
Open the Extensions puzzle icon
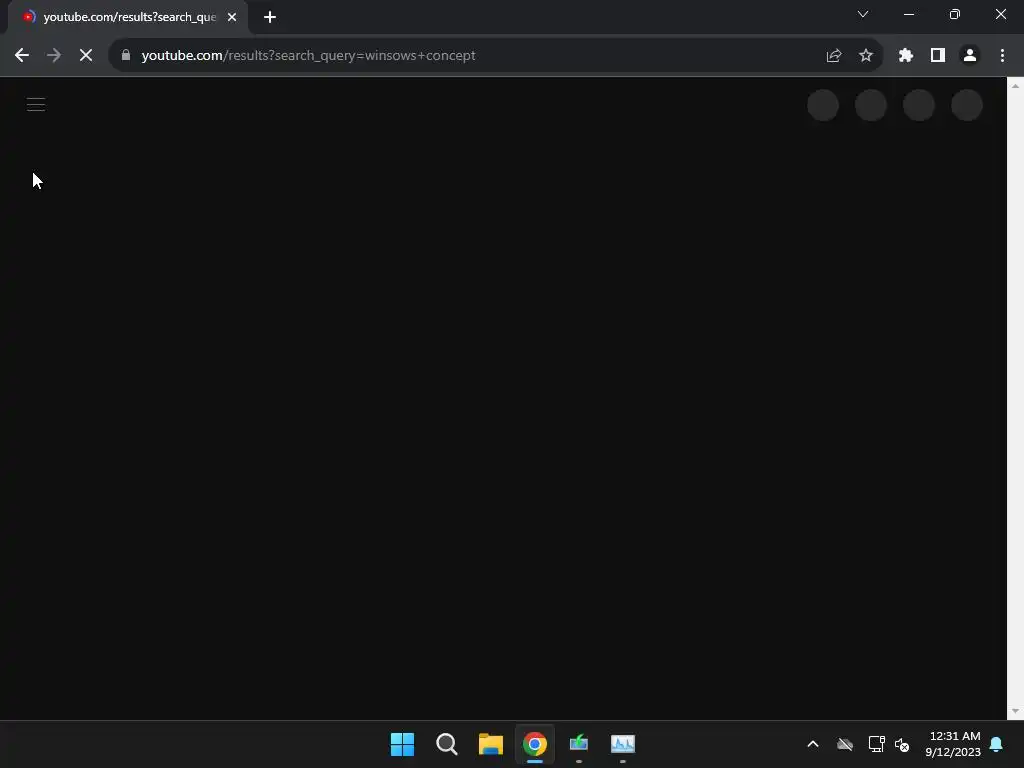906,56
